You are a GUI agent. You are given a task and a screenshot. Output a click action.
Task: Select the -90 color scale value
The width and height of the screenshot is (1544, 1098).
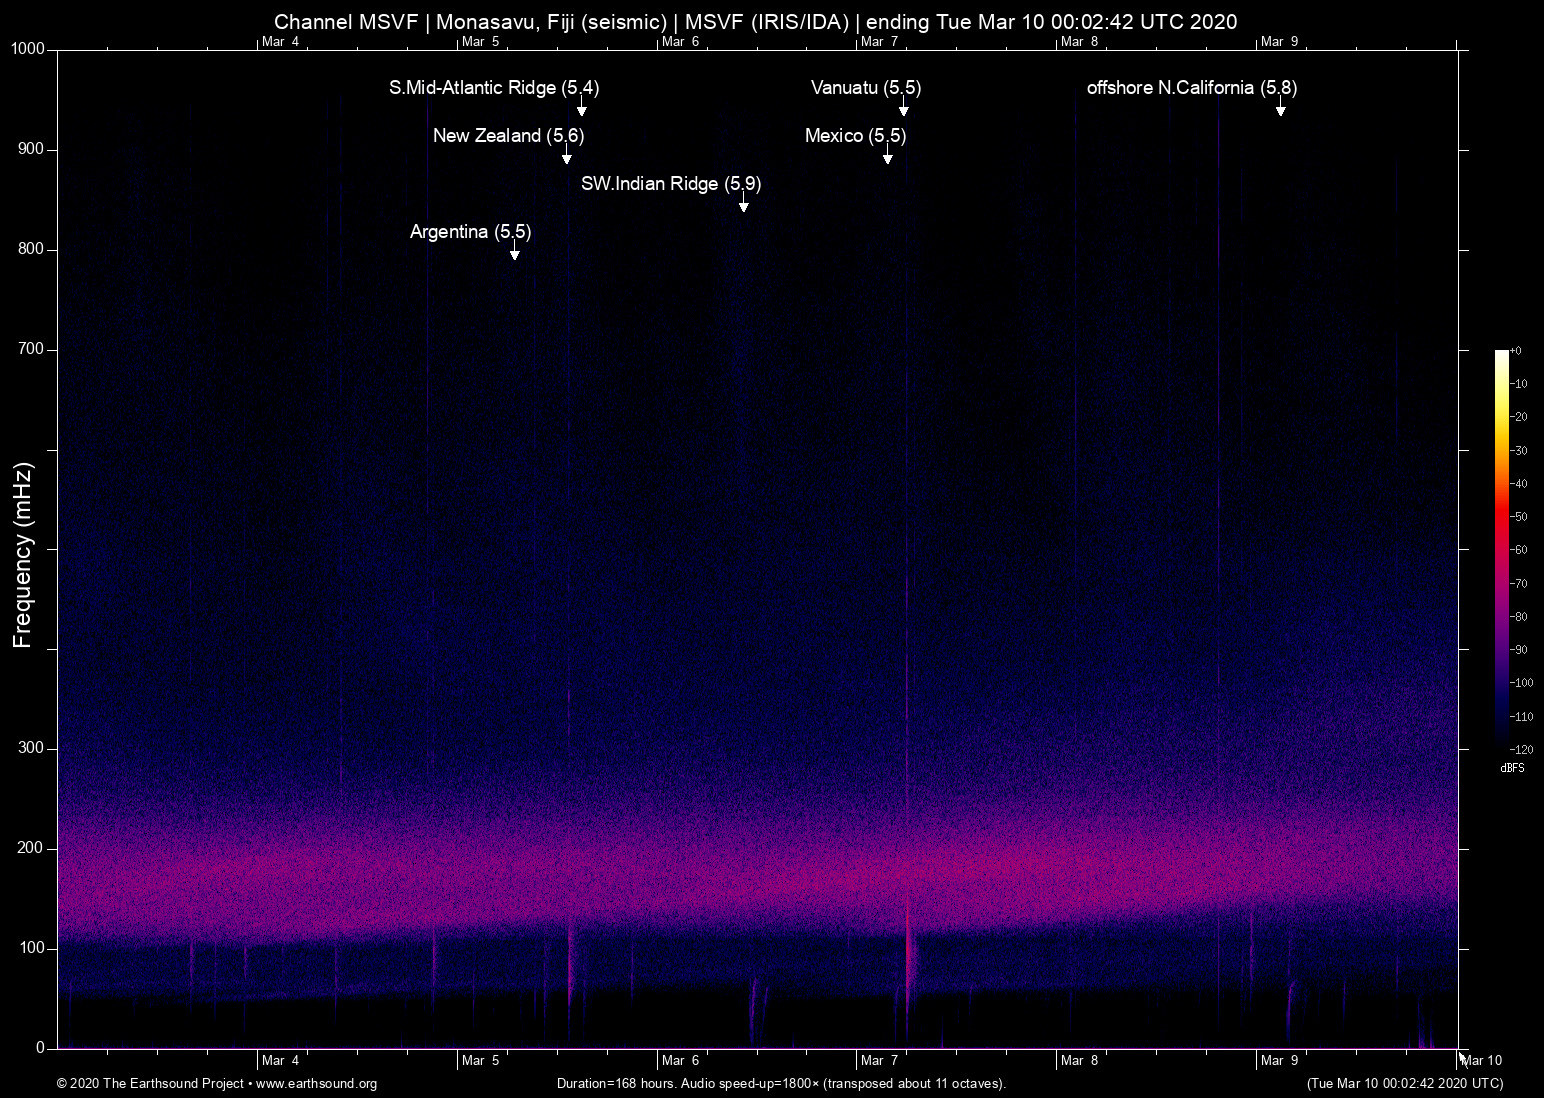tap(1519, 650)
